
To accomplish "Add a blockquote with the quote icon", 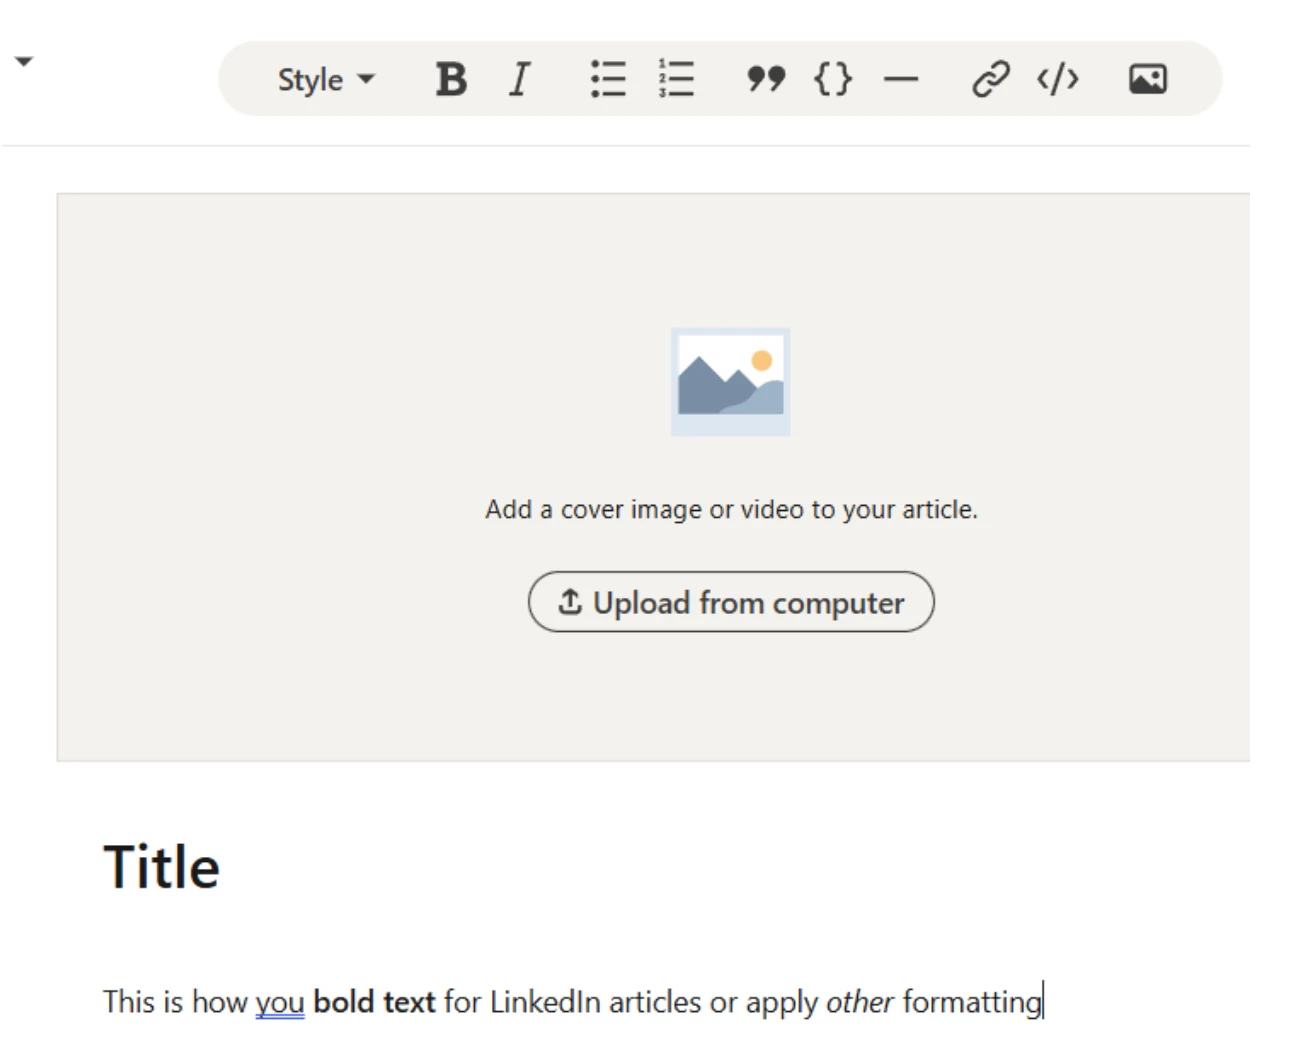I will coord(766,79).
